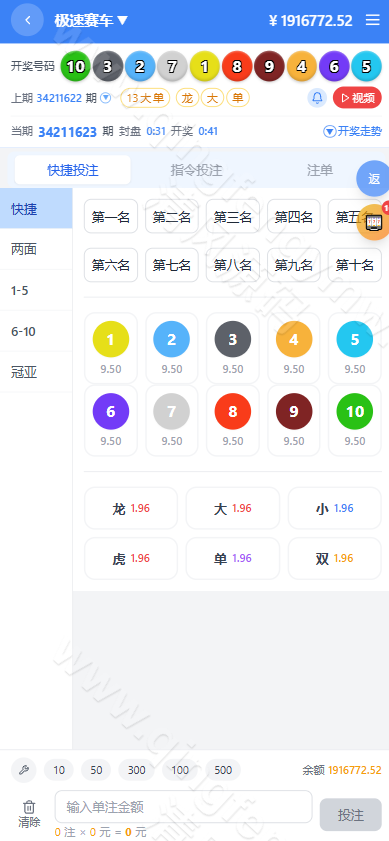Click the 龙 result tag
This screenshot has height=841, width=389.
click(187, 98)
